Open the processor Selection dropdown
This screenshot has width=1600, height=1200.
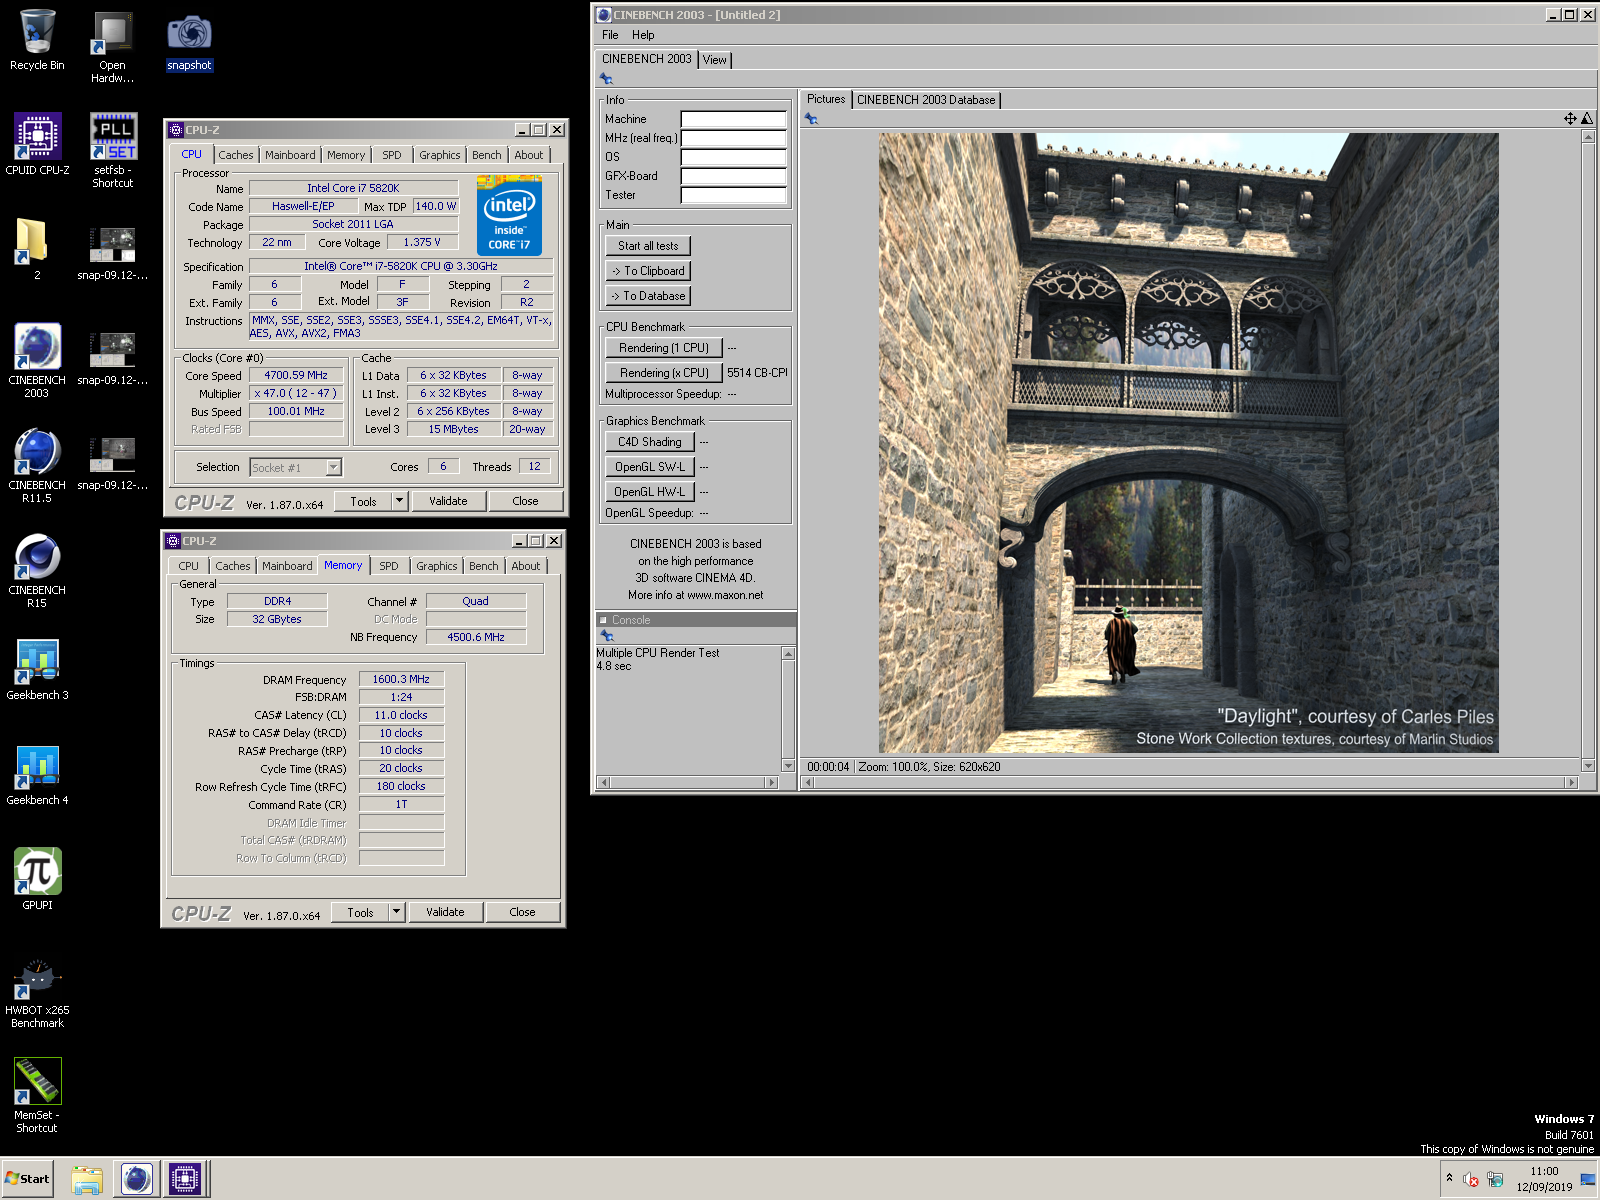tap(334, 467)
